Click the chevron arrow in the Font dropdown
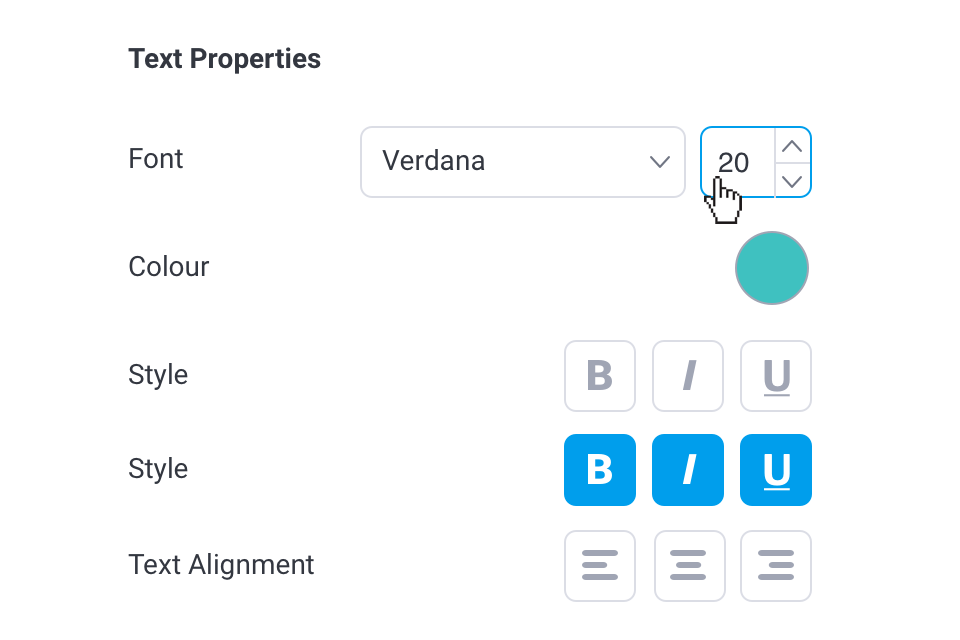This screenshot has height=640, width=960. (x=660, y=161)
